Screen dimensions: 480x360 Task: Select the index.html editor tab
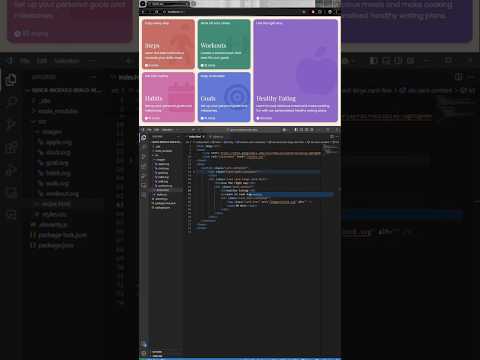click(196, 137)
